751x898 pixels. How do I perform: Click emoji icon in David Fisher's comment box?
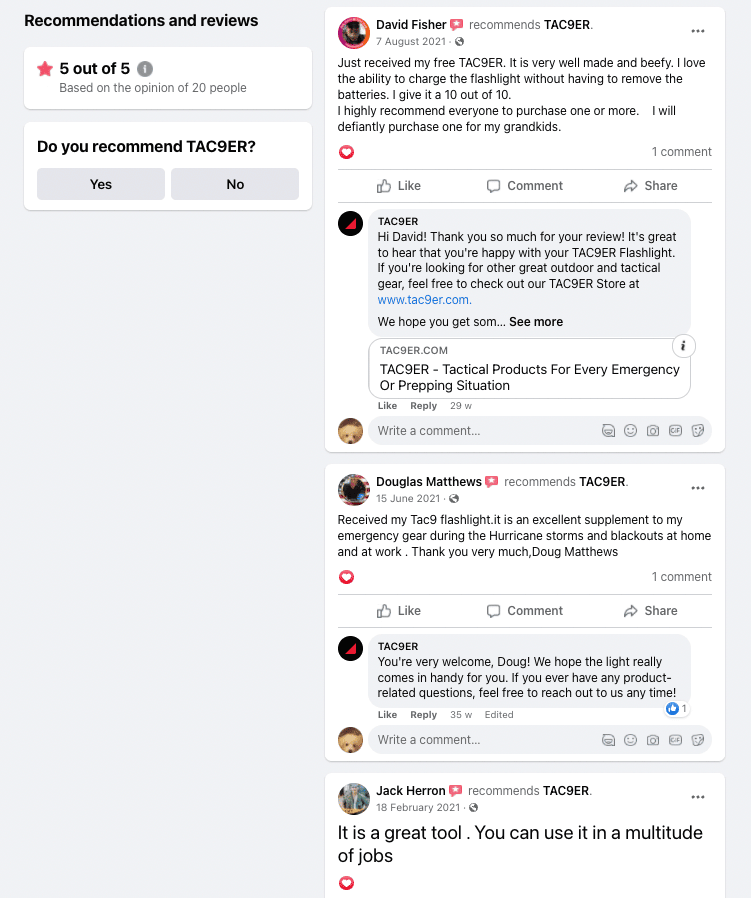pyautogui.click(x=630, y=431)
